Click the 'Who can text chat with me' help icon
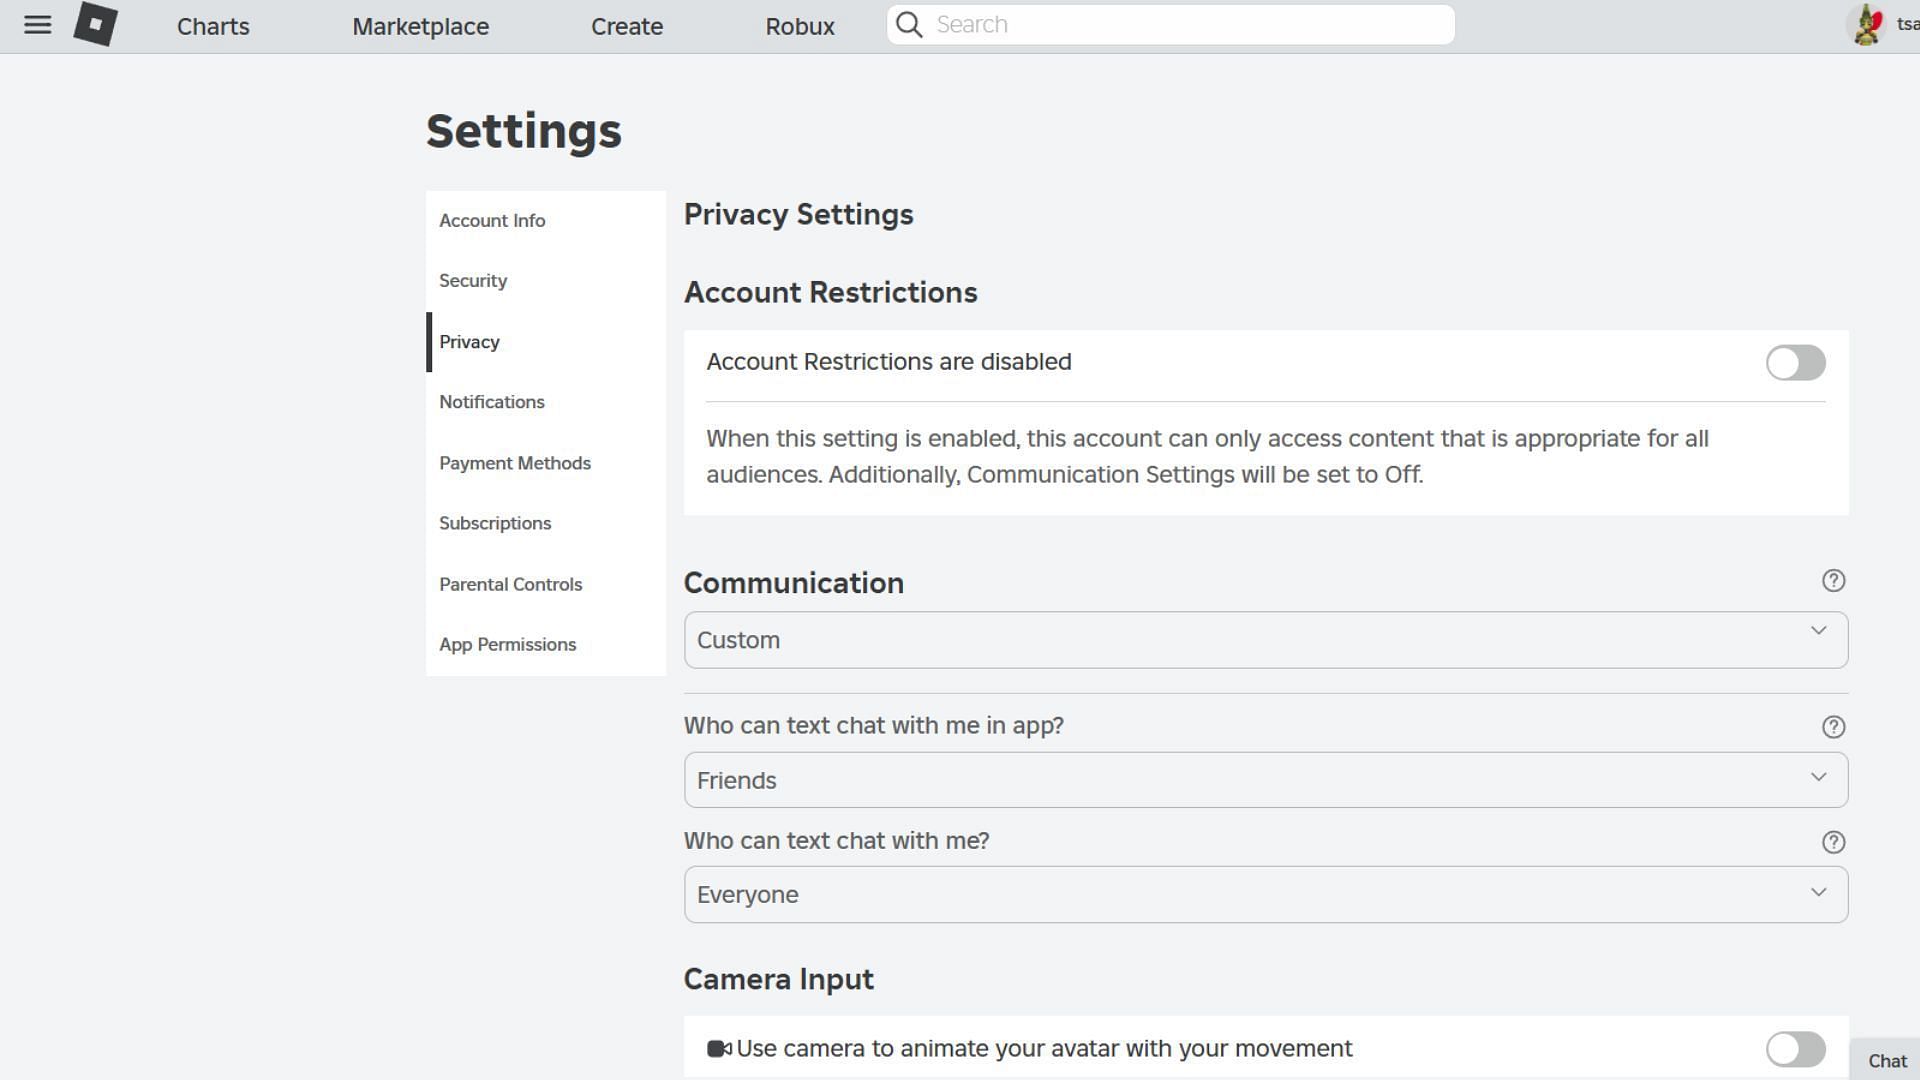 1833,841
